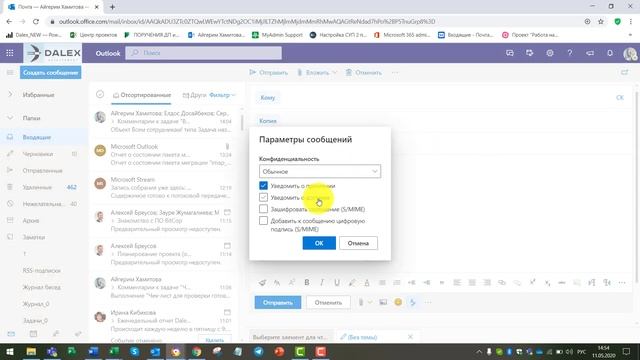Viewport: 640px width, 360px height.
Task: Open the Конфиденциальность dropdown showing Обычное
Action: 320,171
